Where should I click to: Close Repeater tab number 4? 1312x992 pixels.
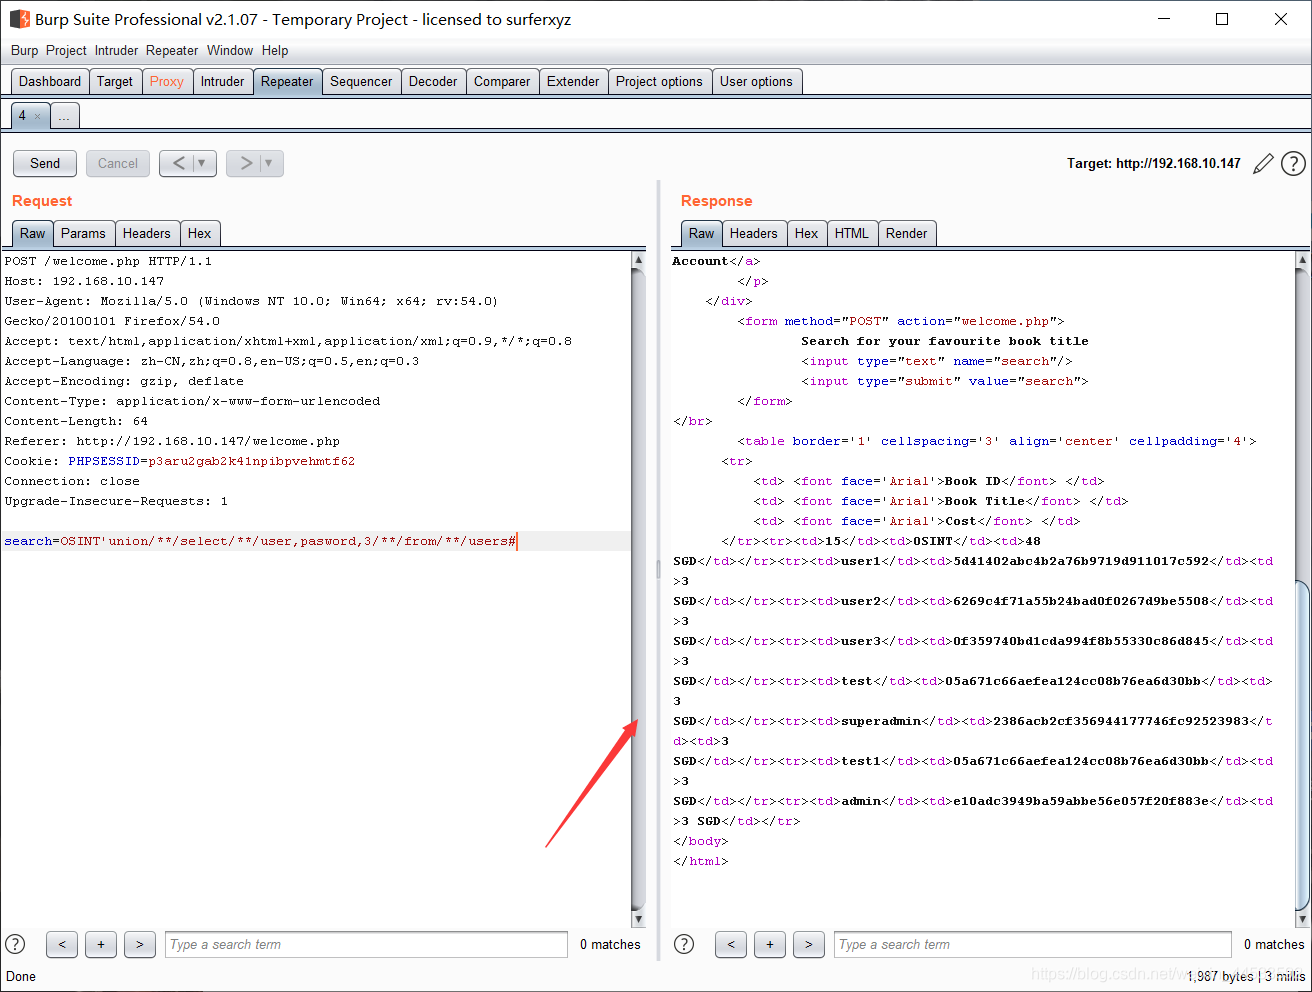(38, 116)
